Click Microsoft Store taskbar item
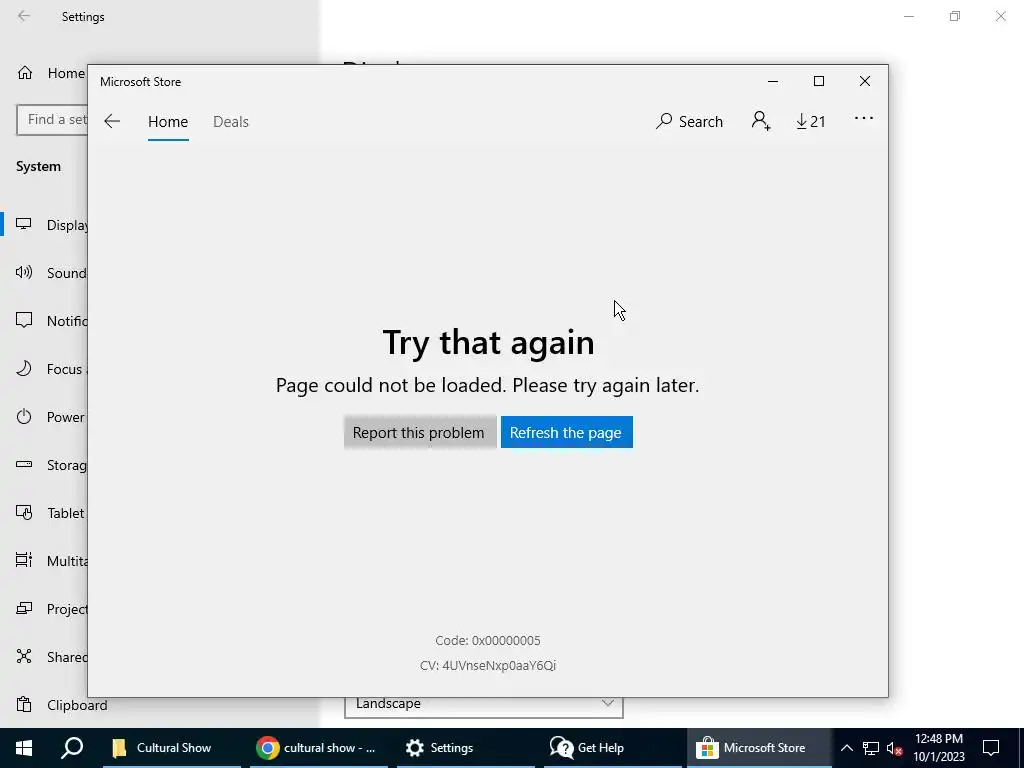The width and height of the screenshot is (1024, 768). (760, 748)
